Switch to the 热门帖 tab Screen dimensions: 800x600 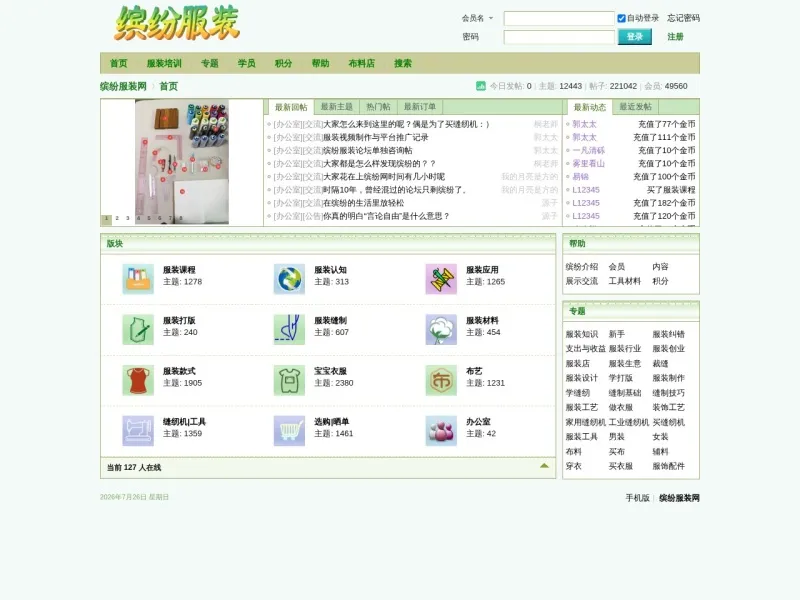(x=378, y=107)
